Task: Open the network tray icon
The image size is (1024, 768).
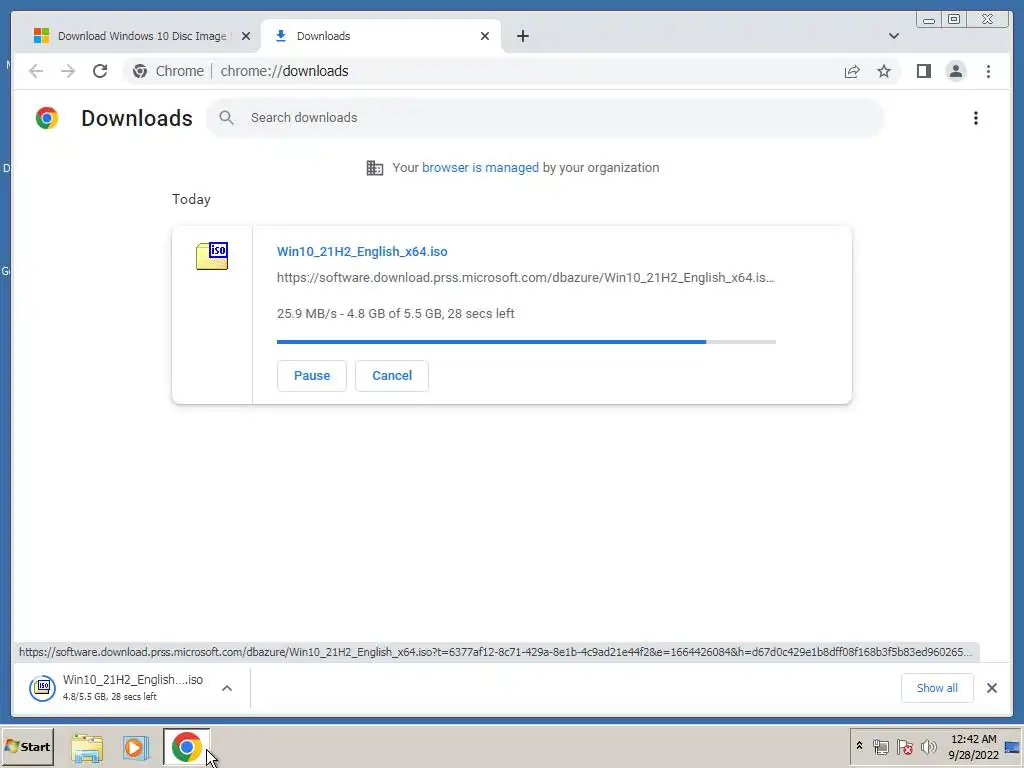Action: [x=881, y=746]
